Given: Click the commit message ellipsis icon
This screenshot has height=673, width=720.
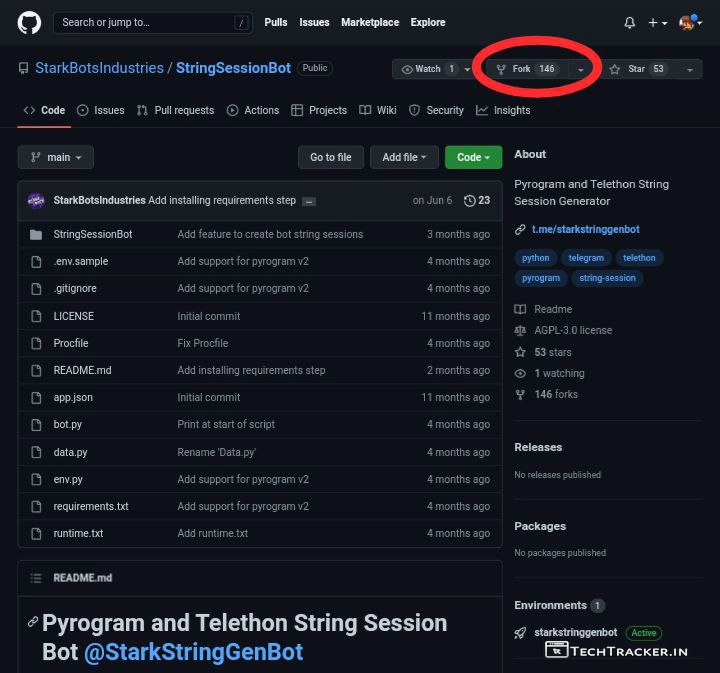Looking at the screenshot, I should [x=309, y=201].
